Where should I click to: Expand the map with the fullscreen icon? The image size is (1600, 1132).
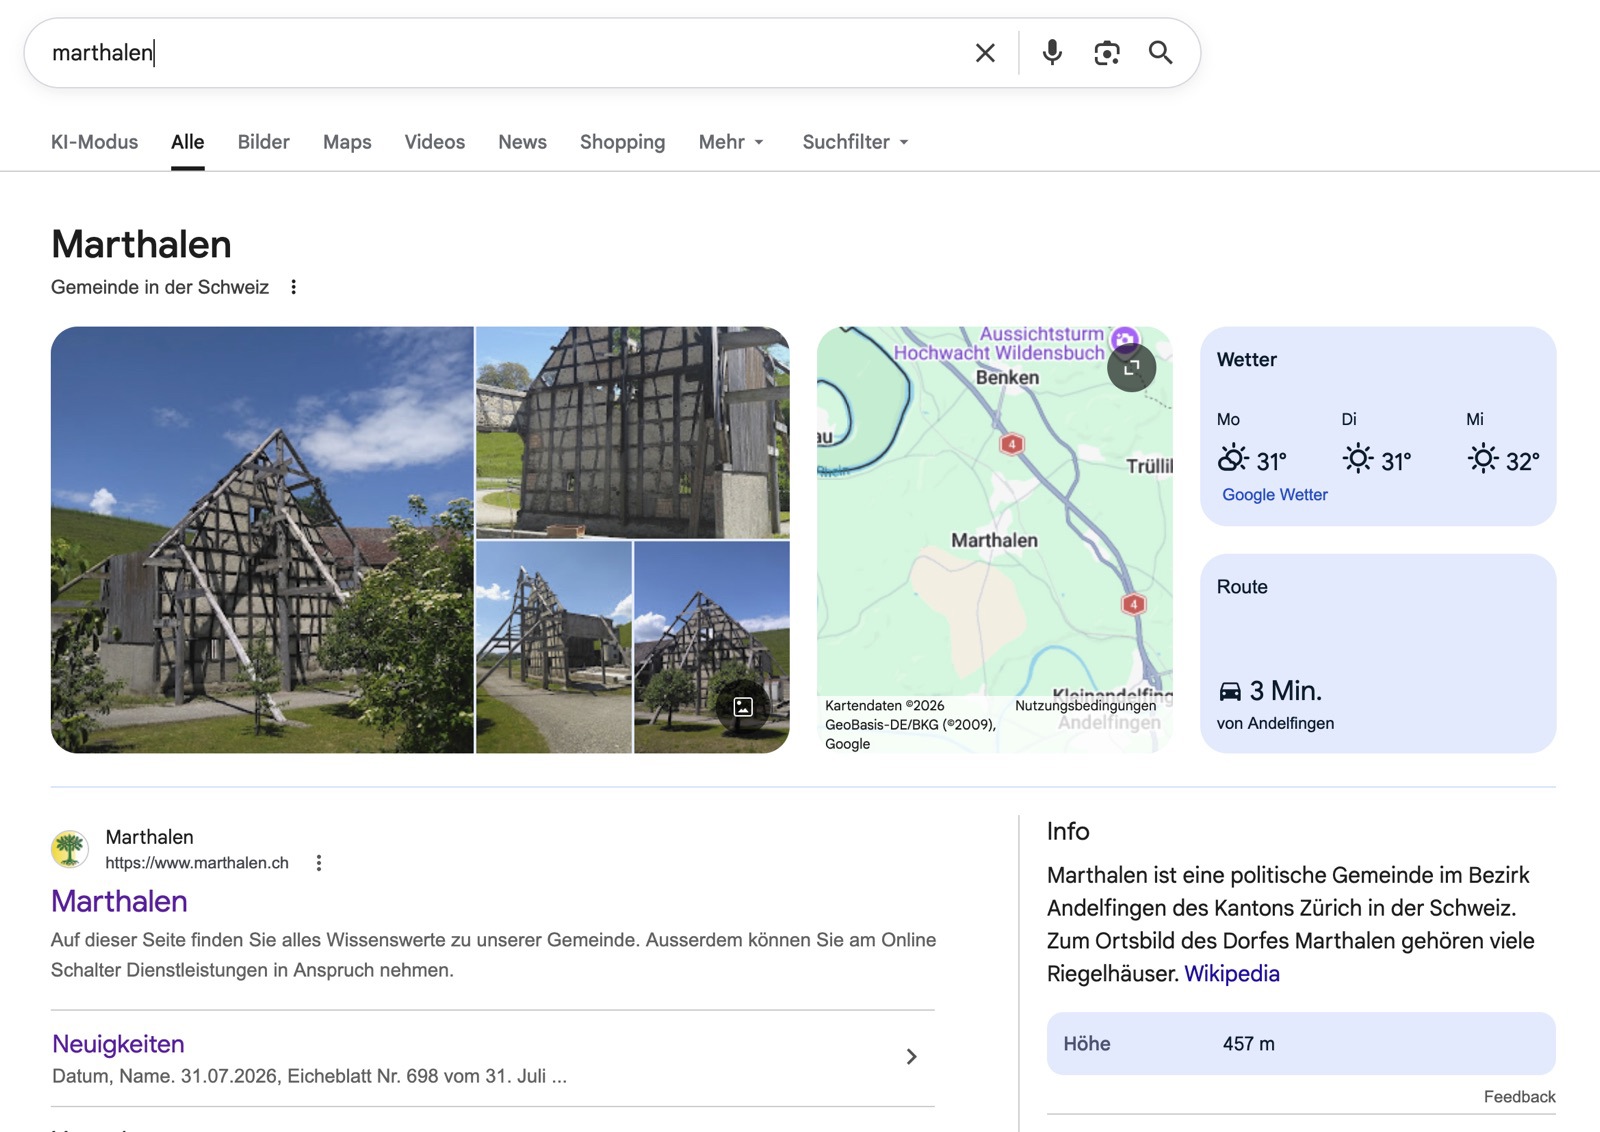[x=1131, y=368]
